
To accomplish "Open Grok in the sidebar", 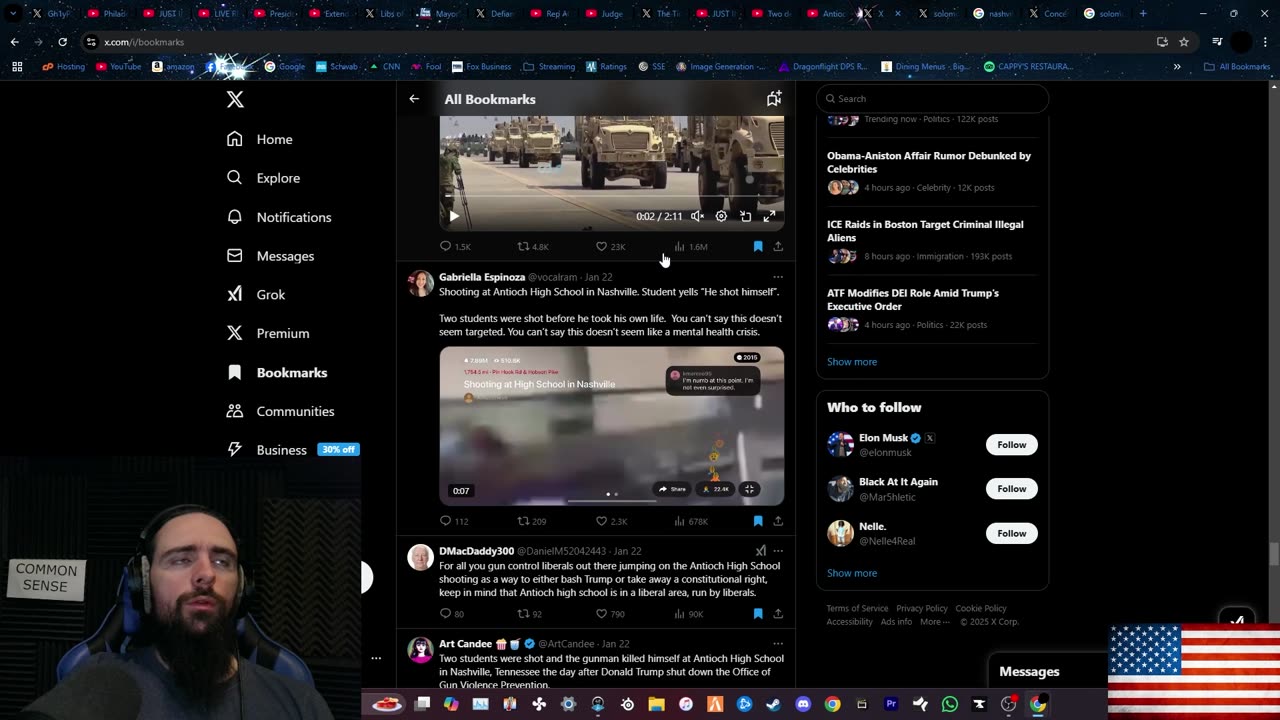I will point(256,295).
